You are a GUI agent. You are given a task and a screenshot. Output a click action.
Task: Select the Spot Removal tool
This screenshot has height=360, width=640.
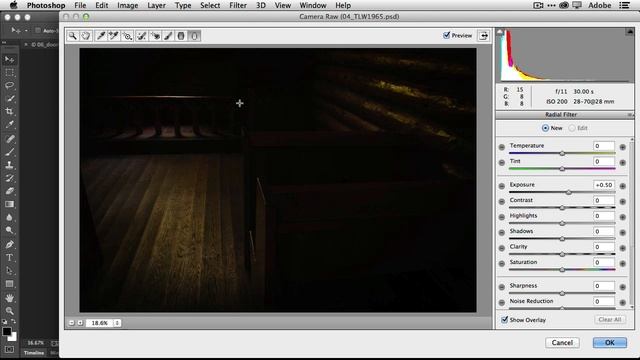(x=142, y=36)
